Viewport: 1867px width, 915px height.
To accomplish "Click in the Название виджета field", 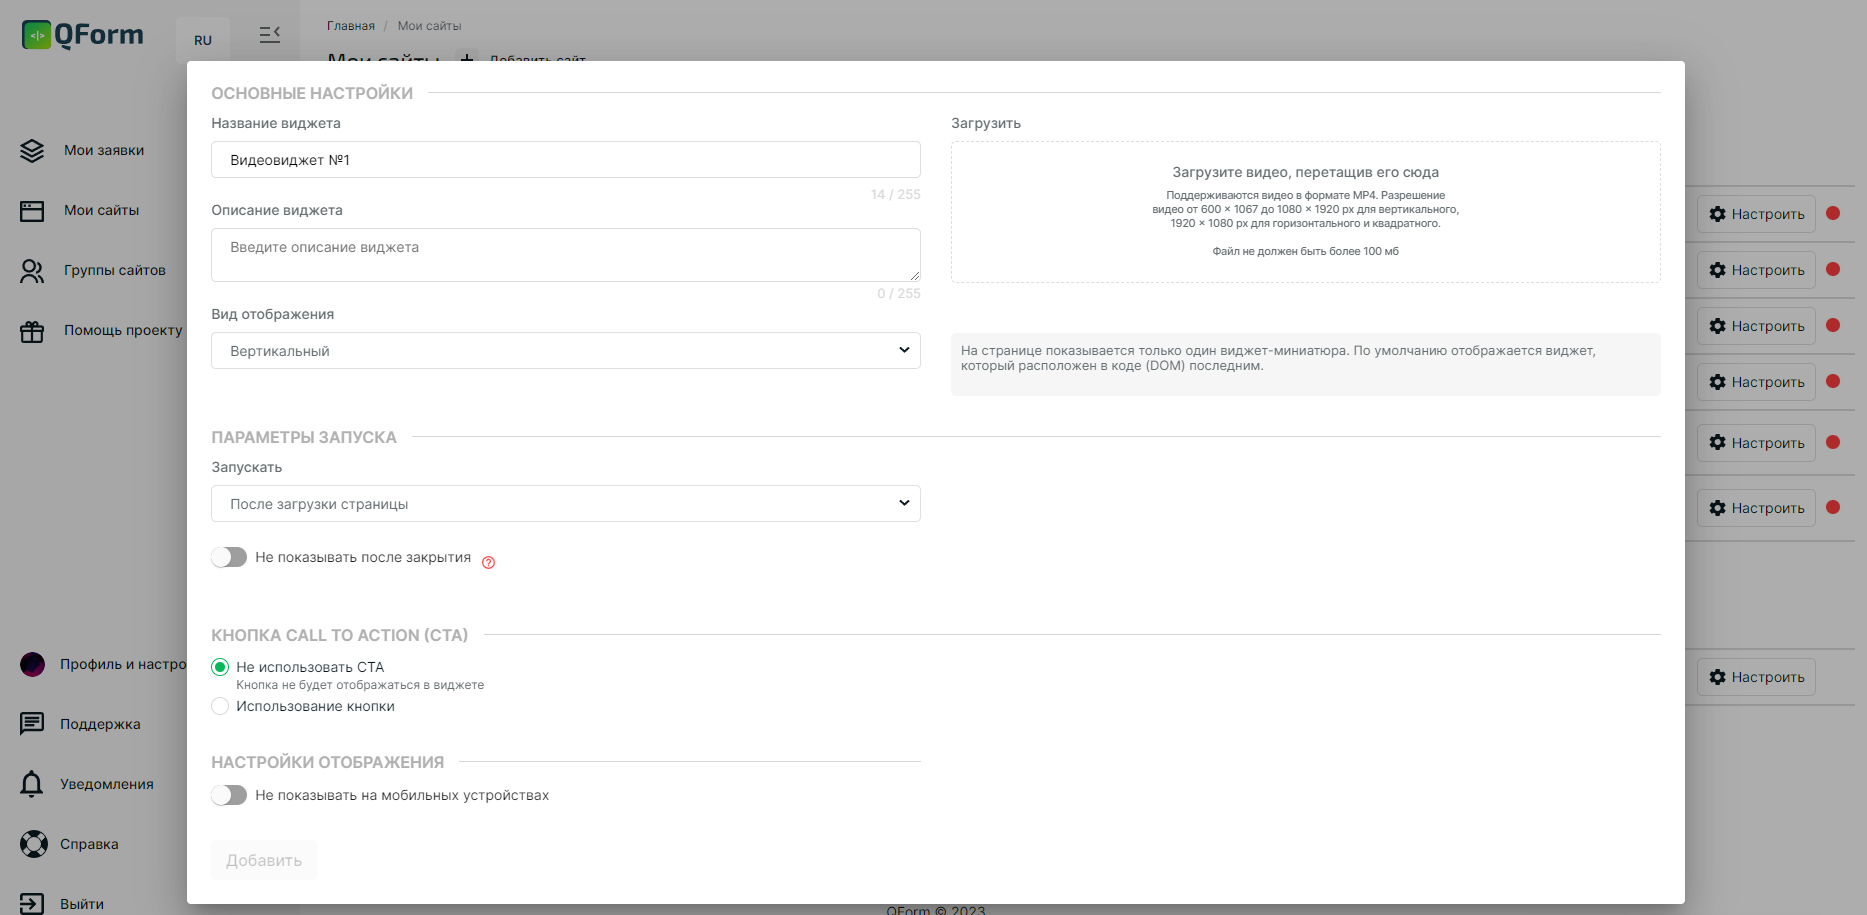I will 566,160.
